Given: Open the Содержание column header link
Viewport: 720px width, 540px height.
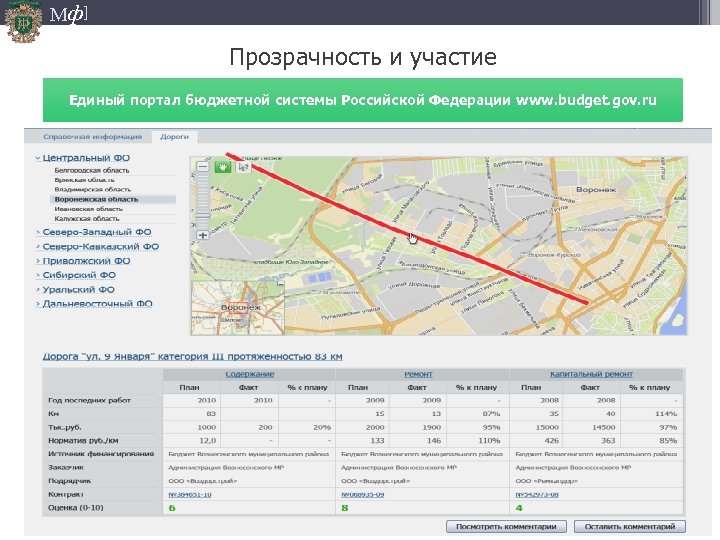Looking at the screenshot, I should (250, 374).
